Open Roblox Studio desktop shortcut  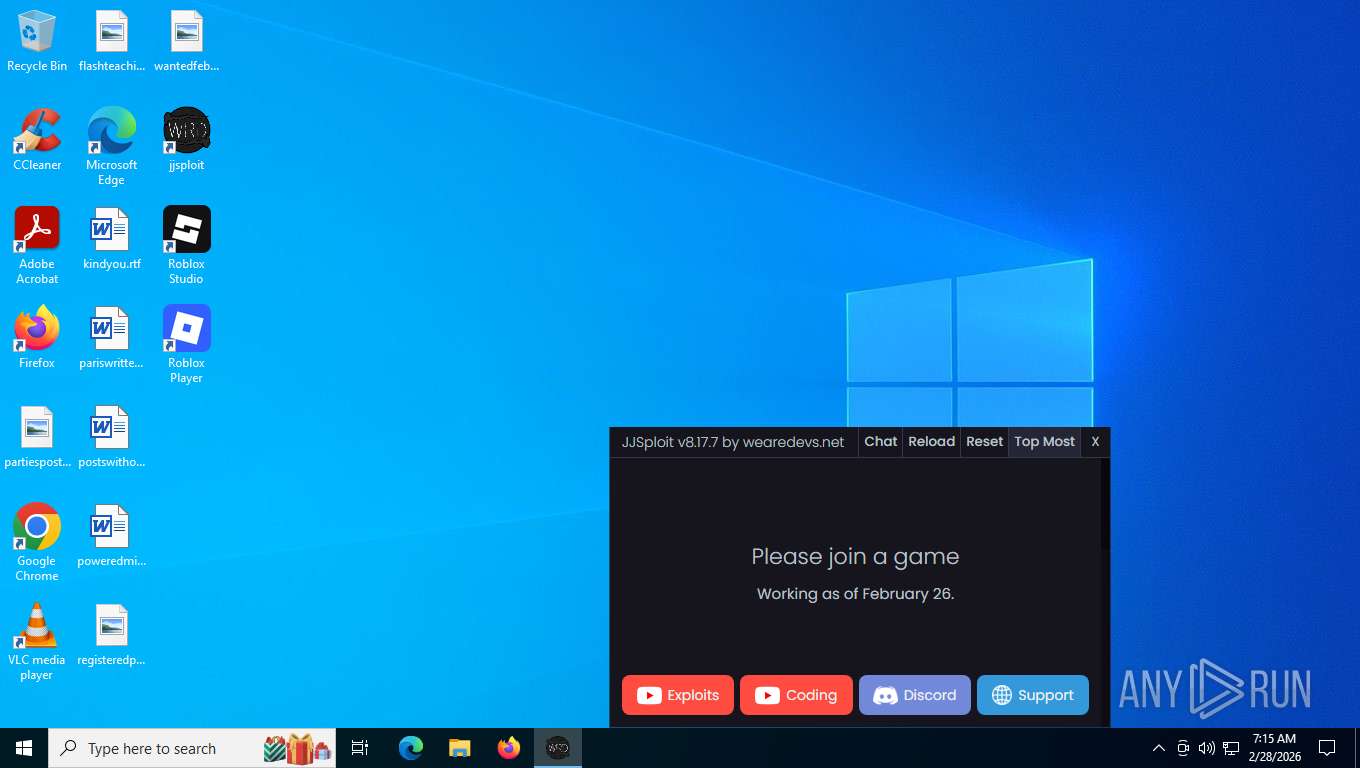coord(186,246)
